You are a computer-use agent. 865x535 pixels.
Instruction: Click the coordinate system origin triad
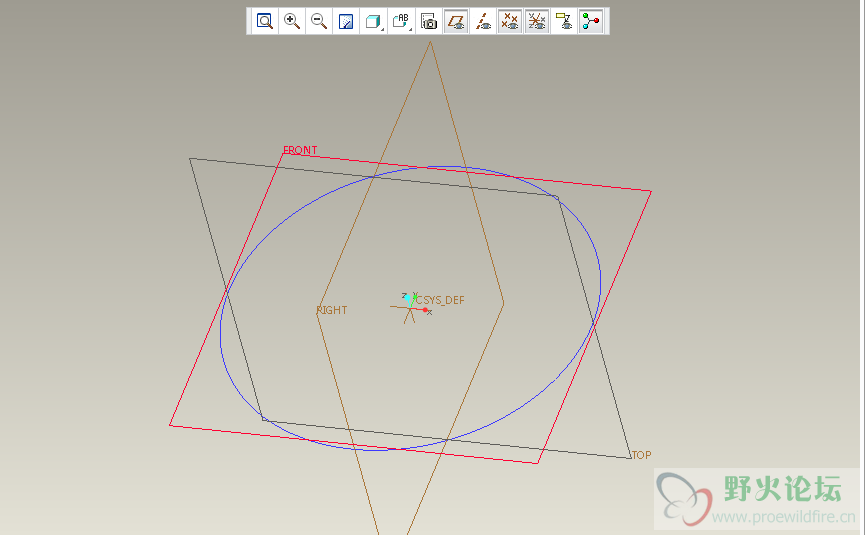410,308
